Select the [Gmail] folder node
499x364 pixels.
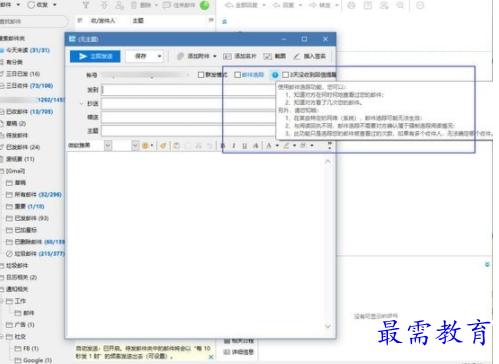[x=15, y=171]
